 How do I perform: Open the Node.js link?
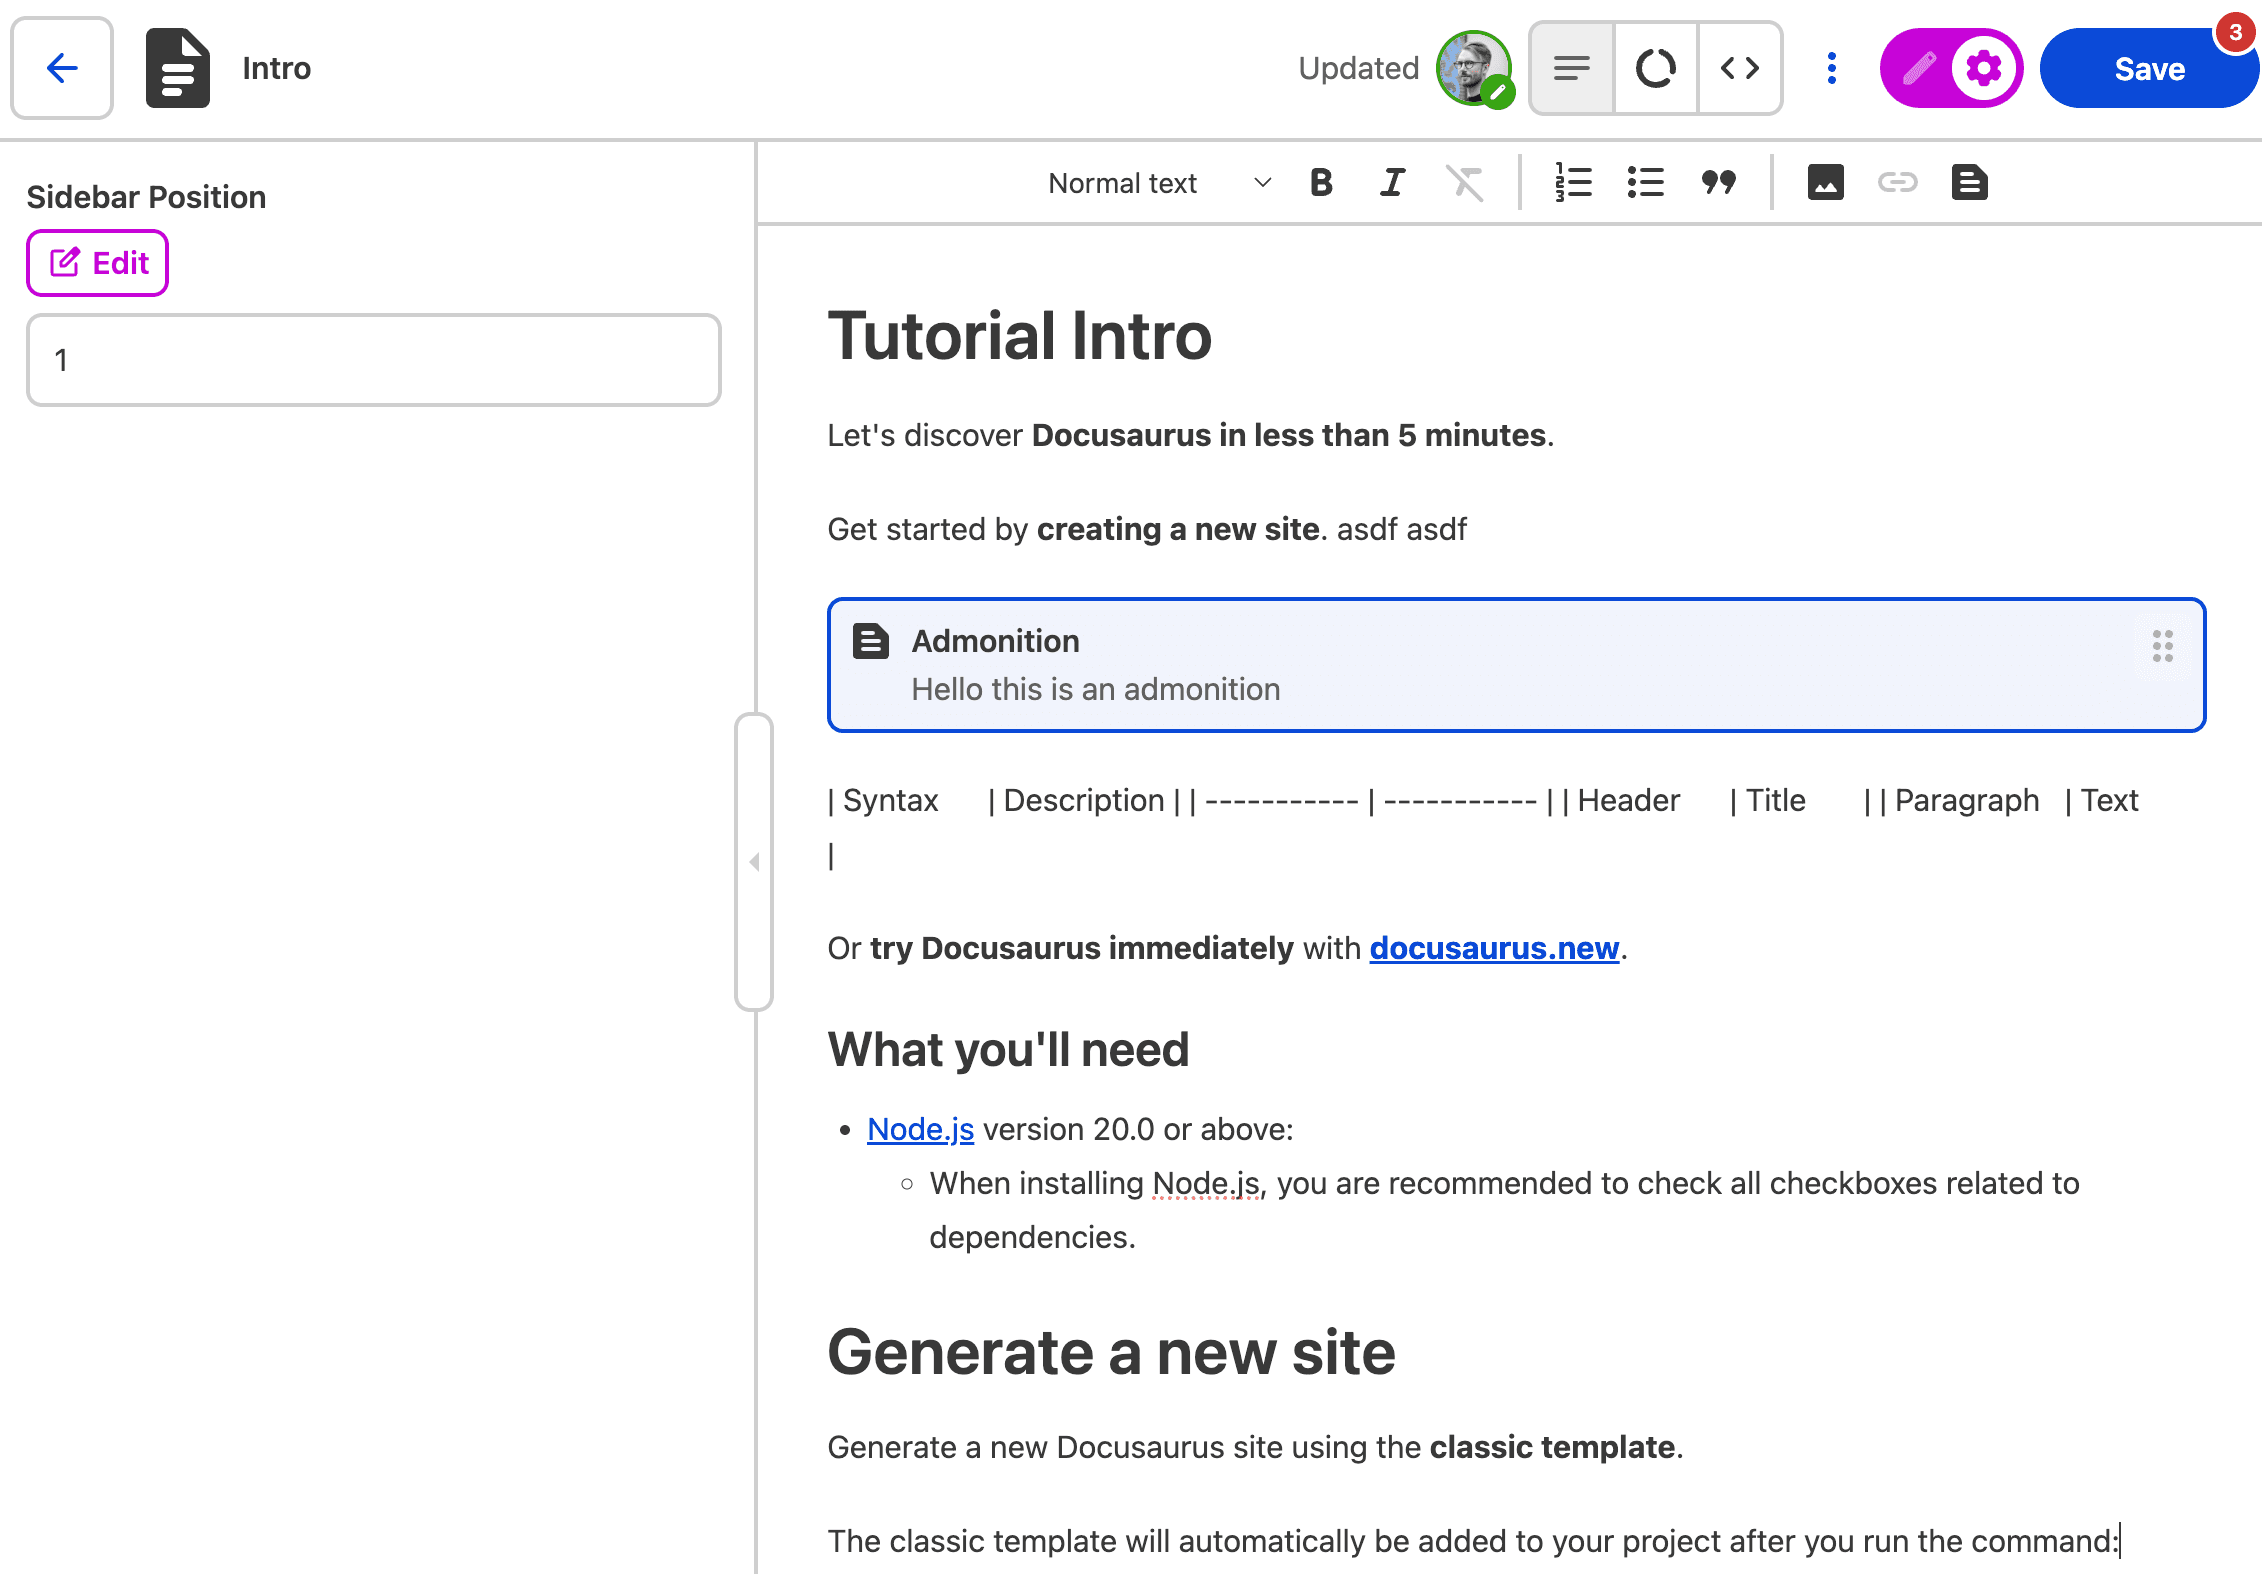[920, 1129]
